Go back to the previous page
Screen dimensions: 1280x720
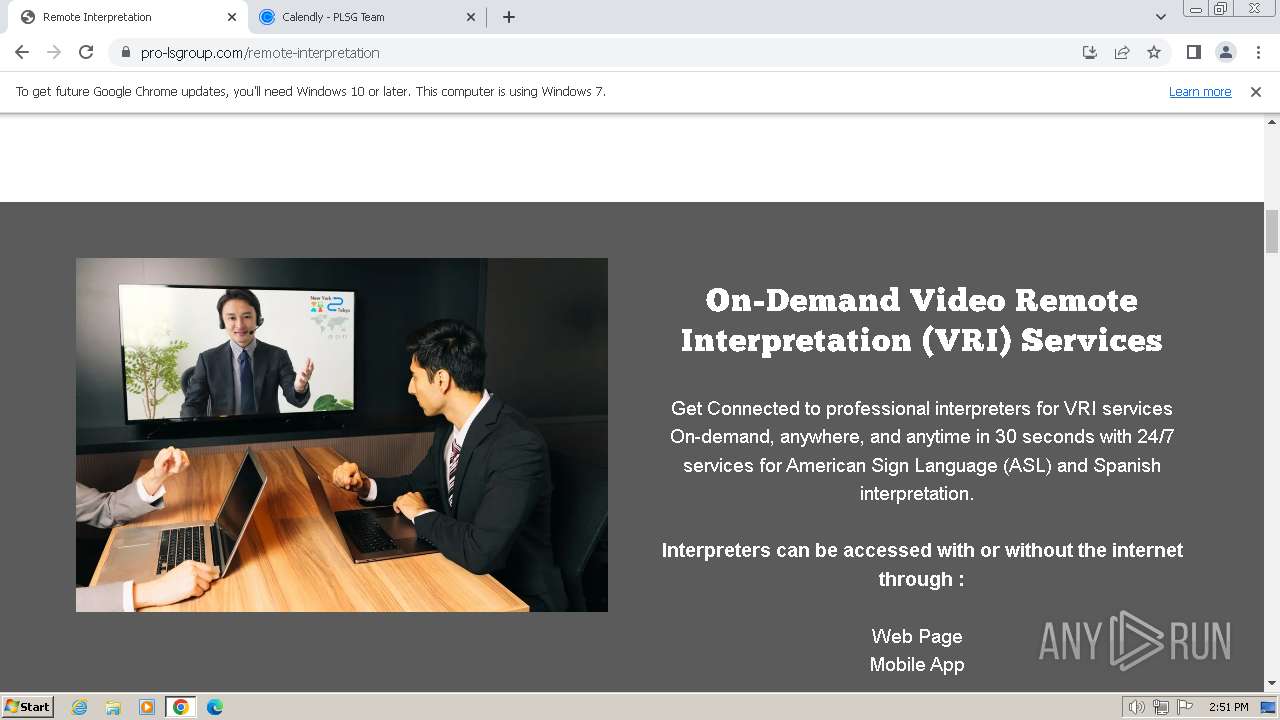tap(22, 52)
